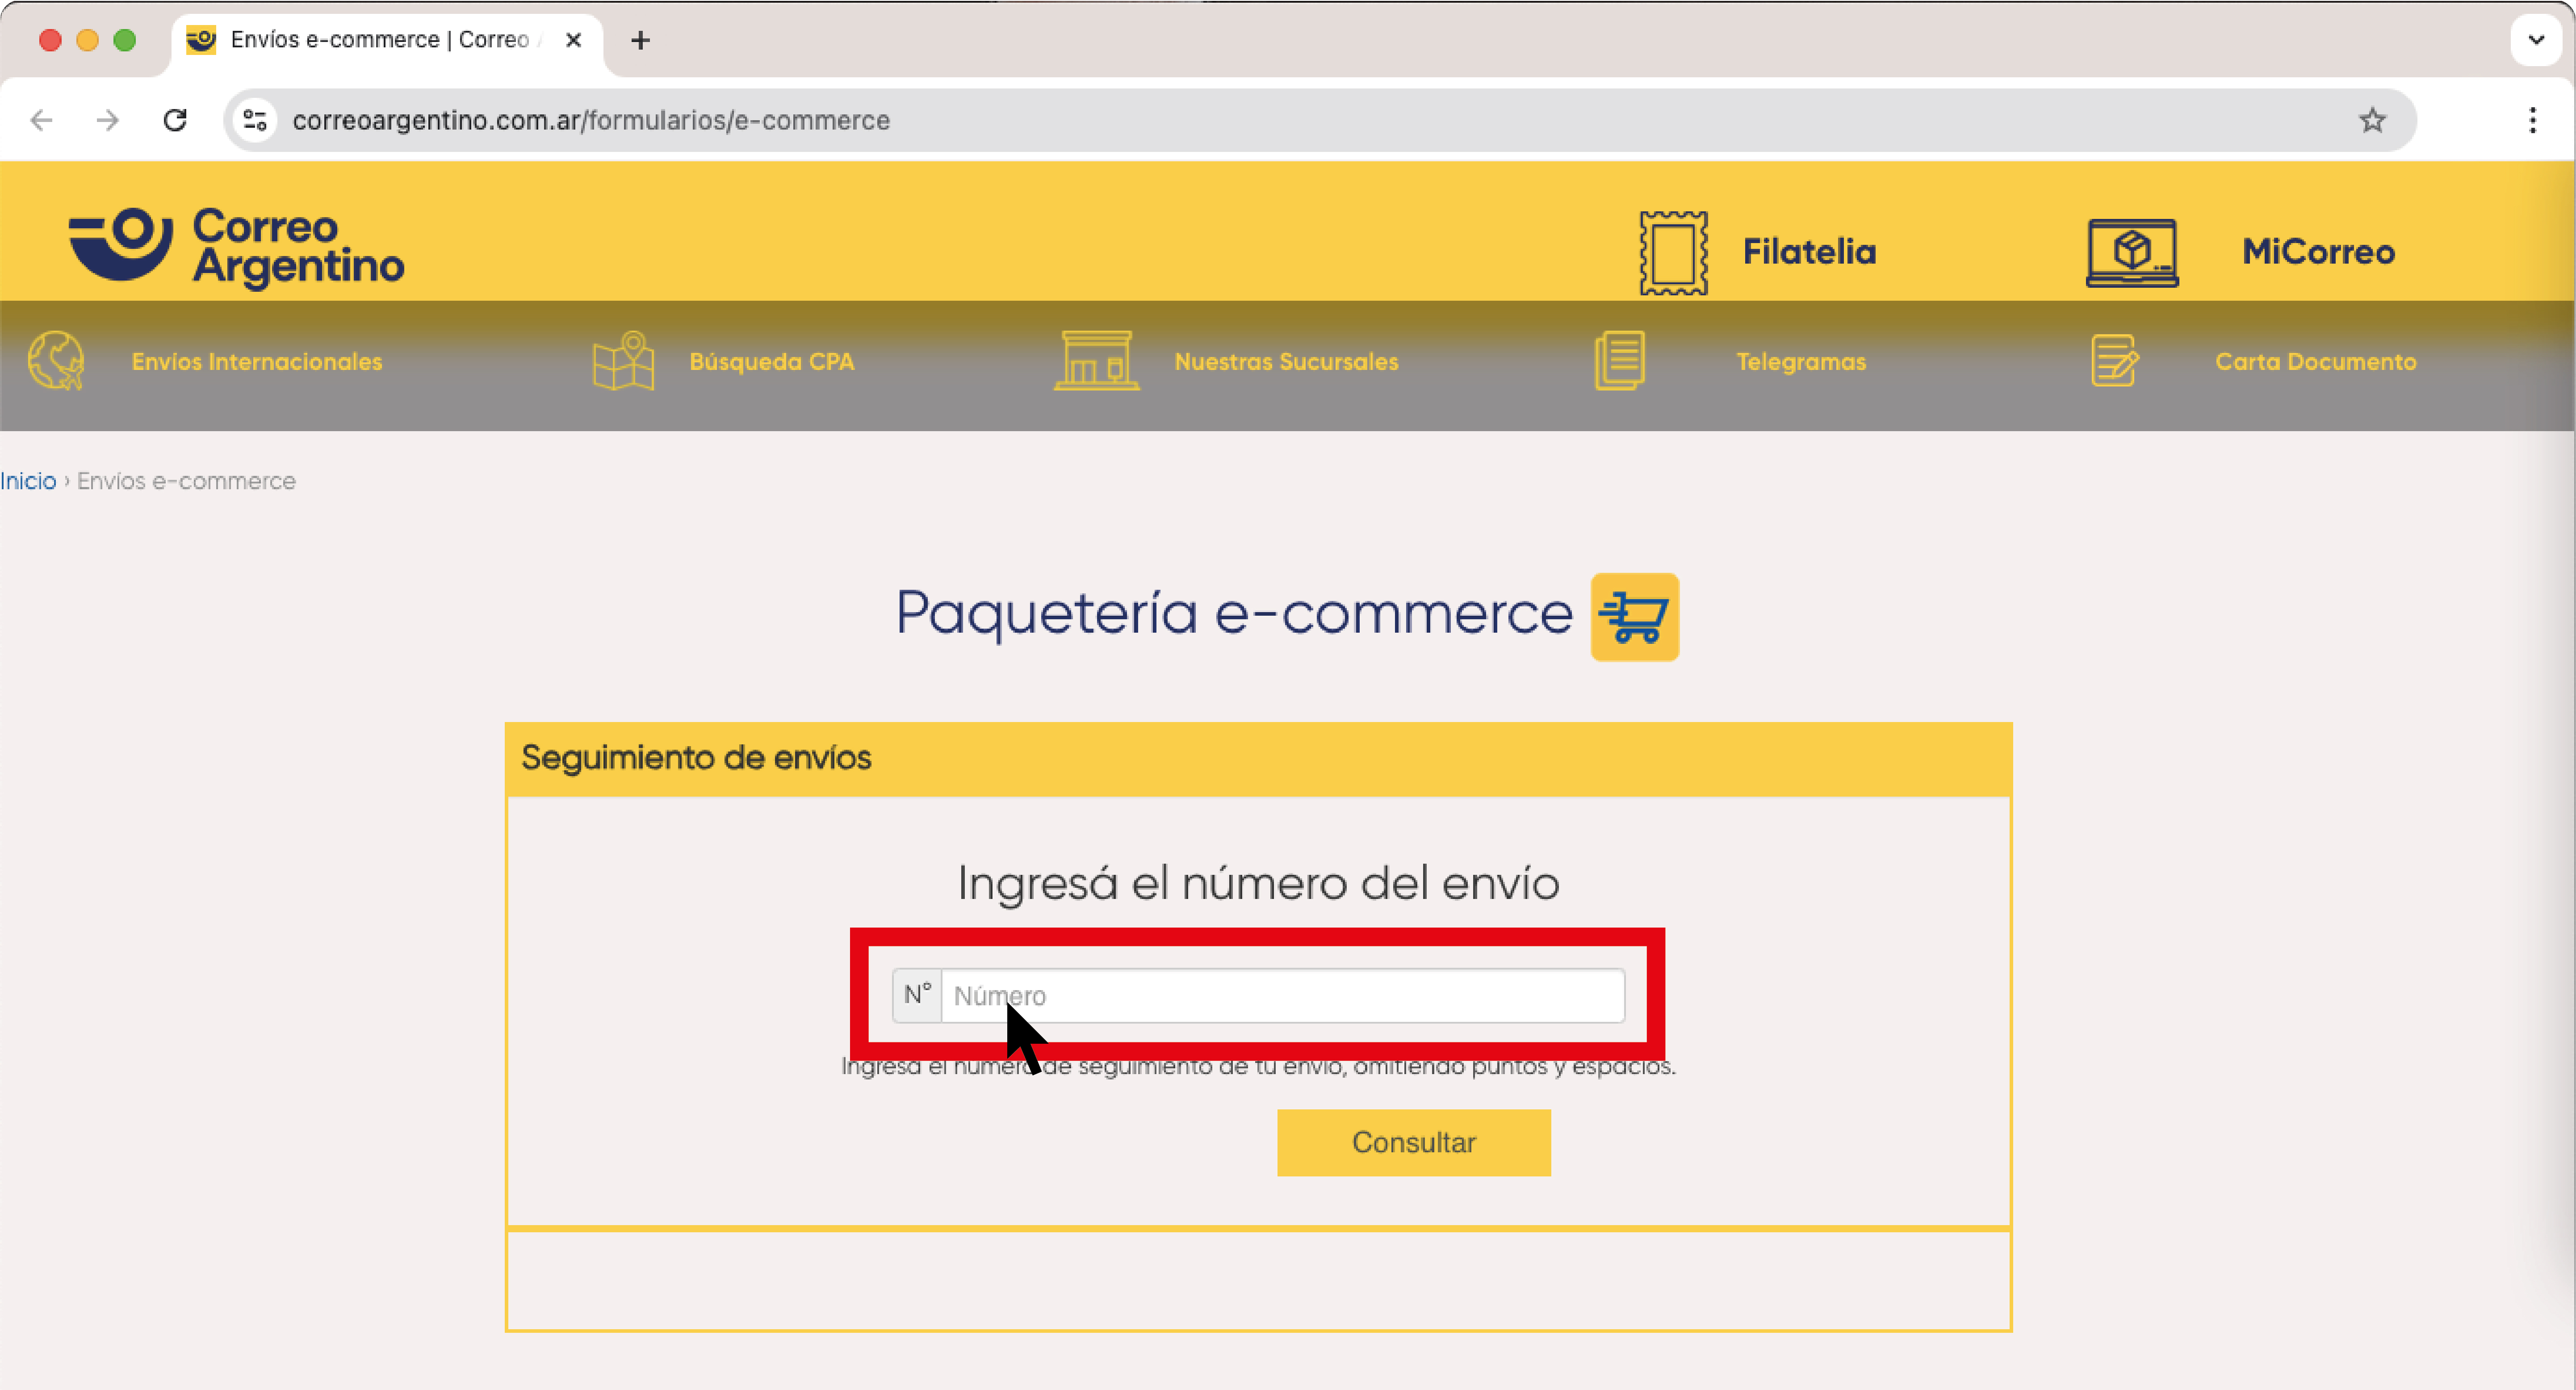Open Envíos Internacionales menu item

coord(257,361)
